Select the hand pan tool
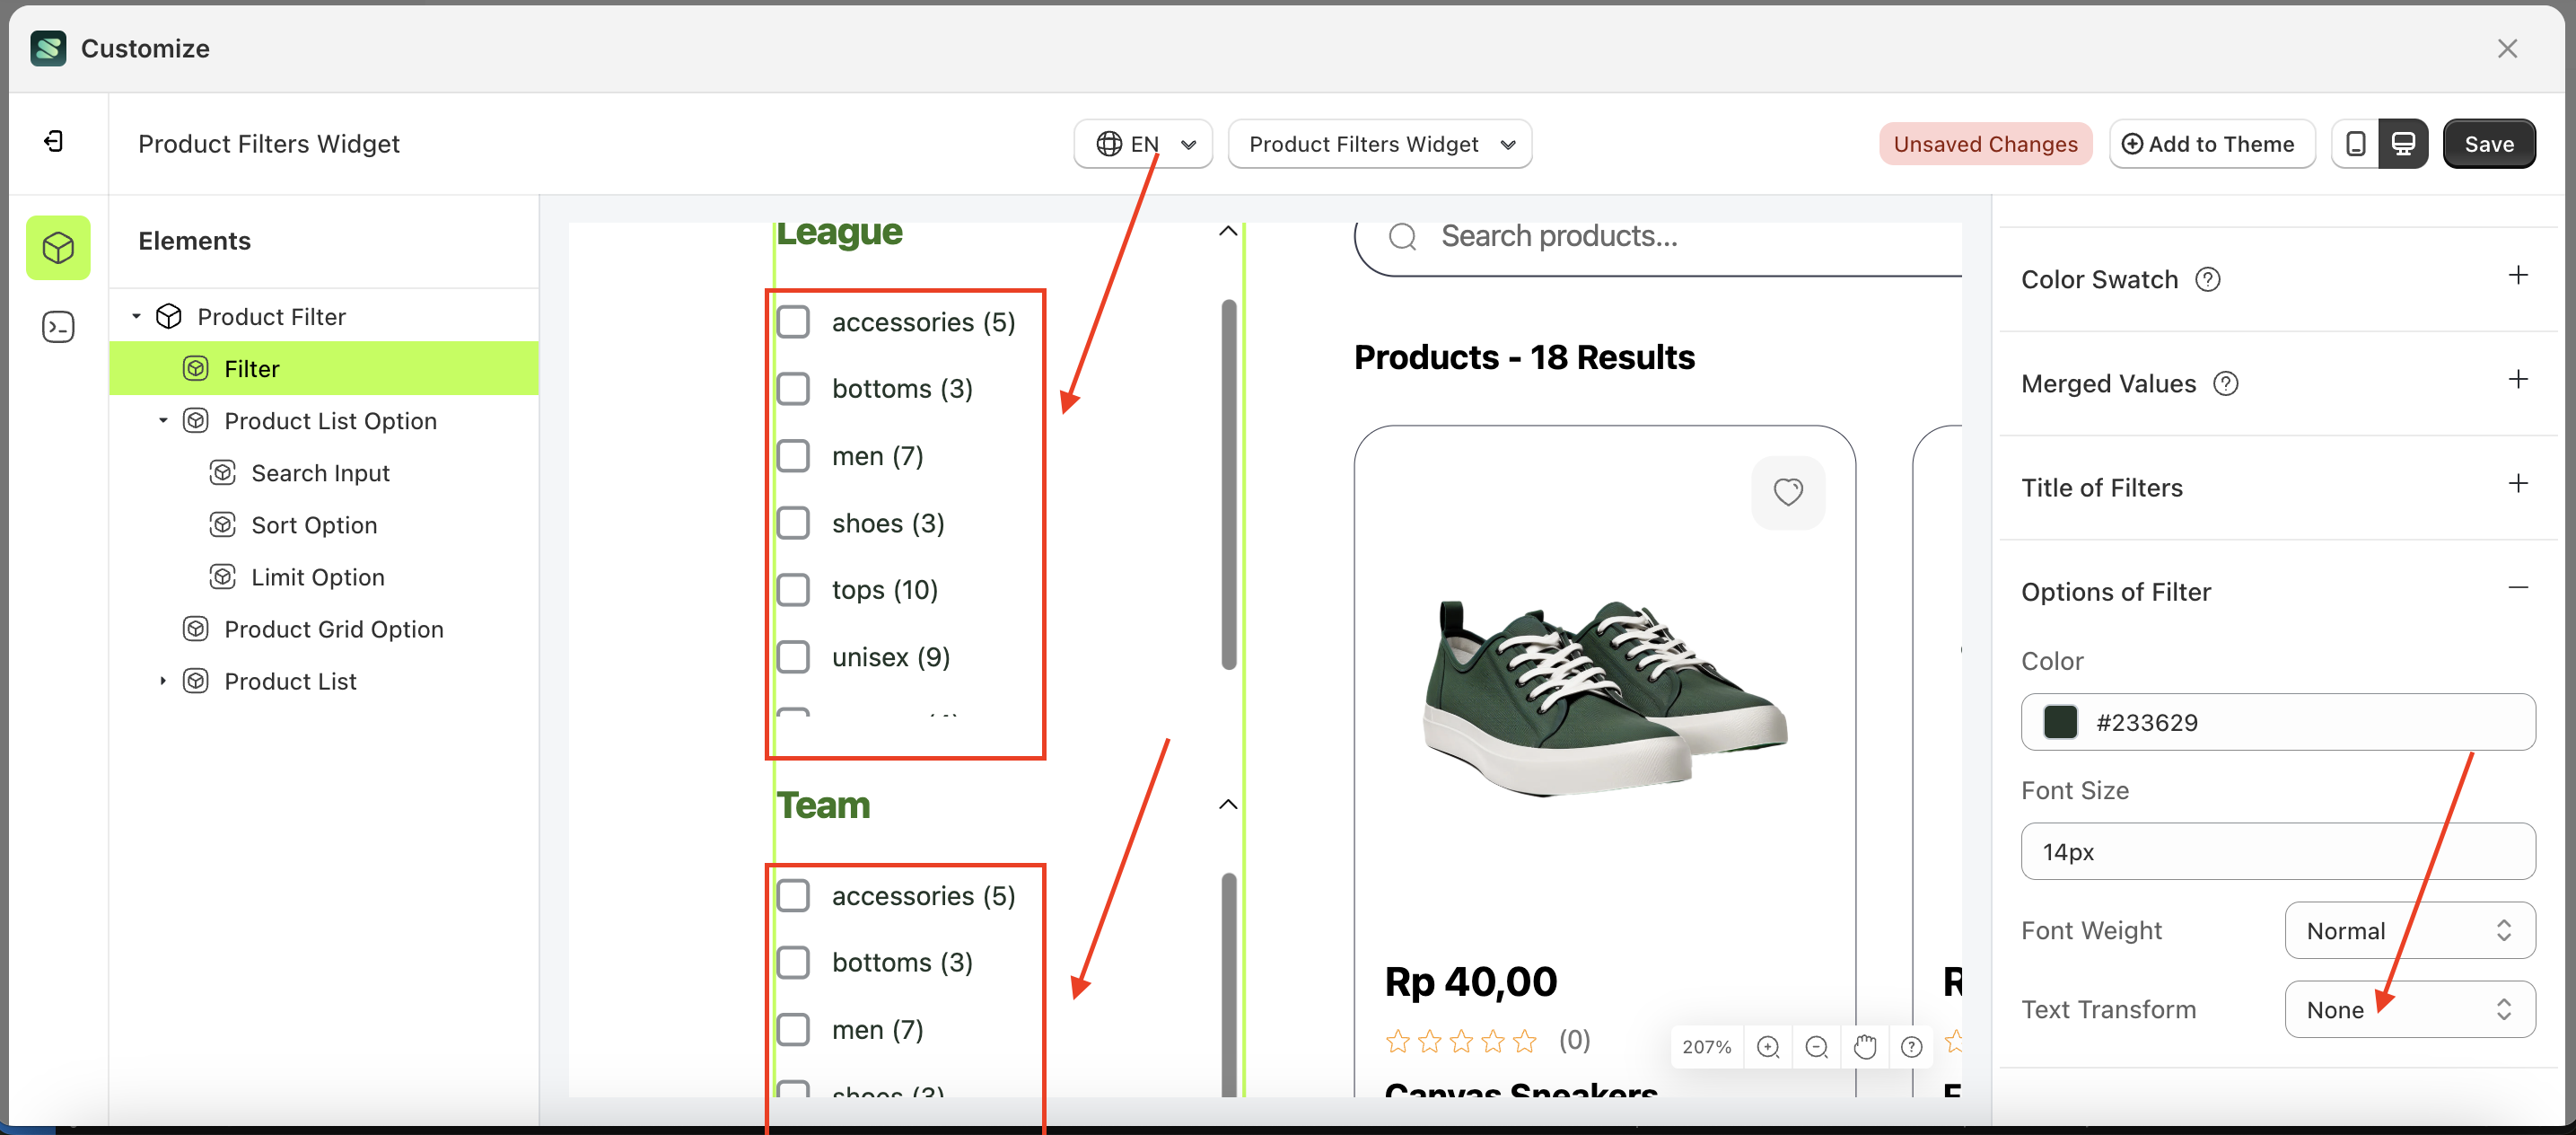Screen dimensions: 2576x1135 click(1864, 1046)
